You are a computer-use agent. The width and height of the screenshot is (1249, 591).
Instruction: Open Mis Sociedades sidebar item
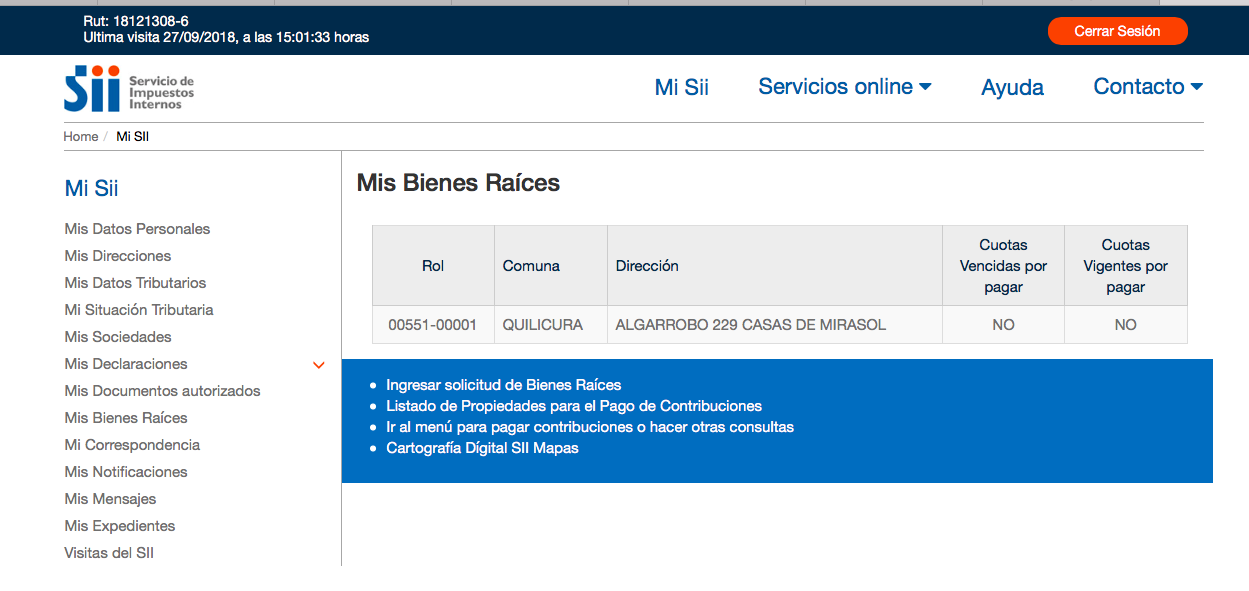tap(118, 337)
